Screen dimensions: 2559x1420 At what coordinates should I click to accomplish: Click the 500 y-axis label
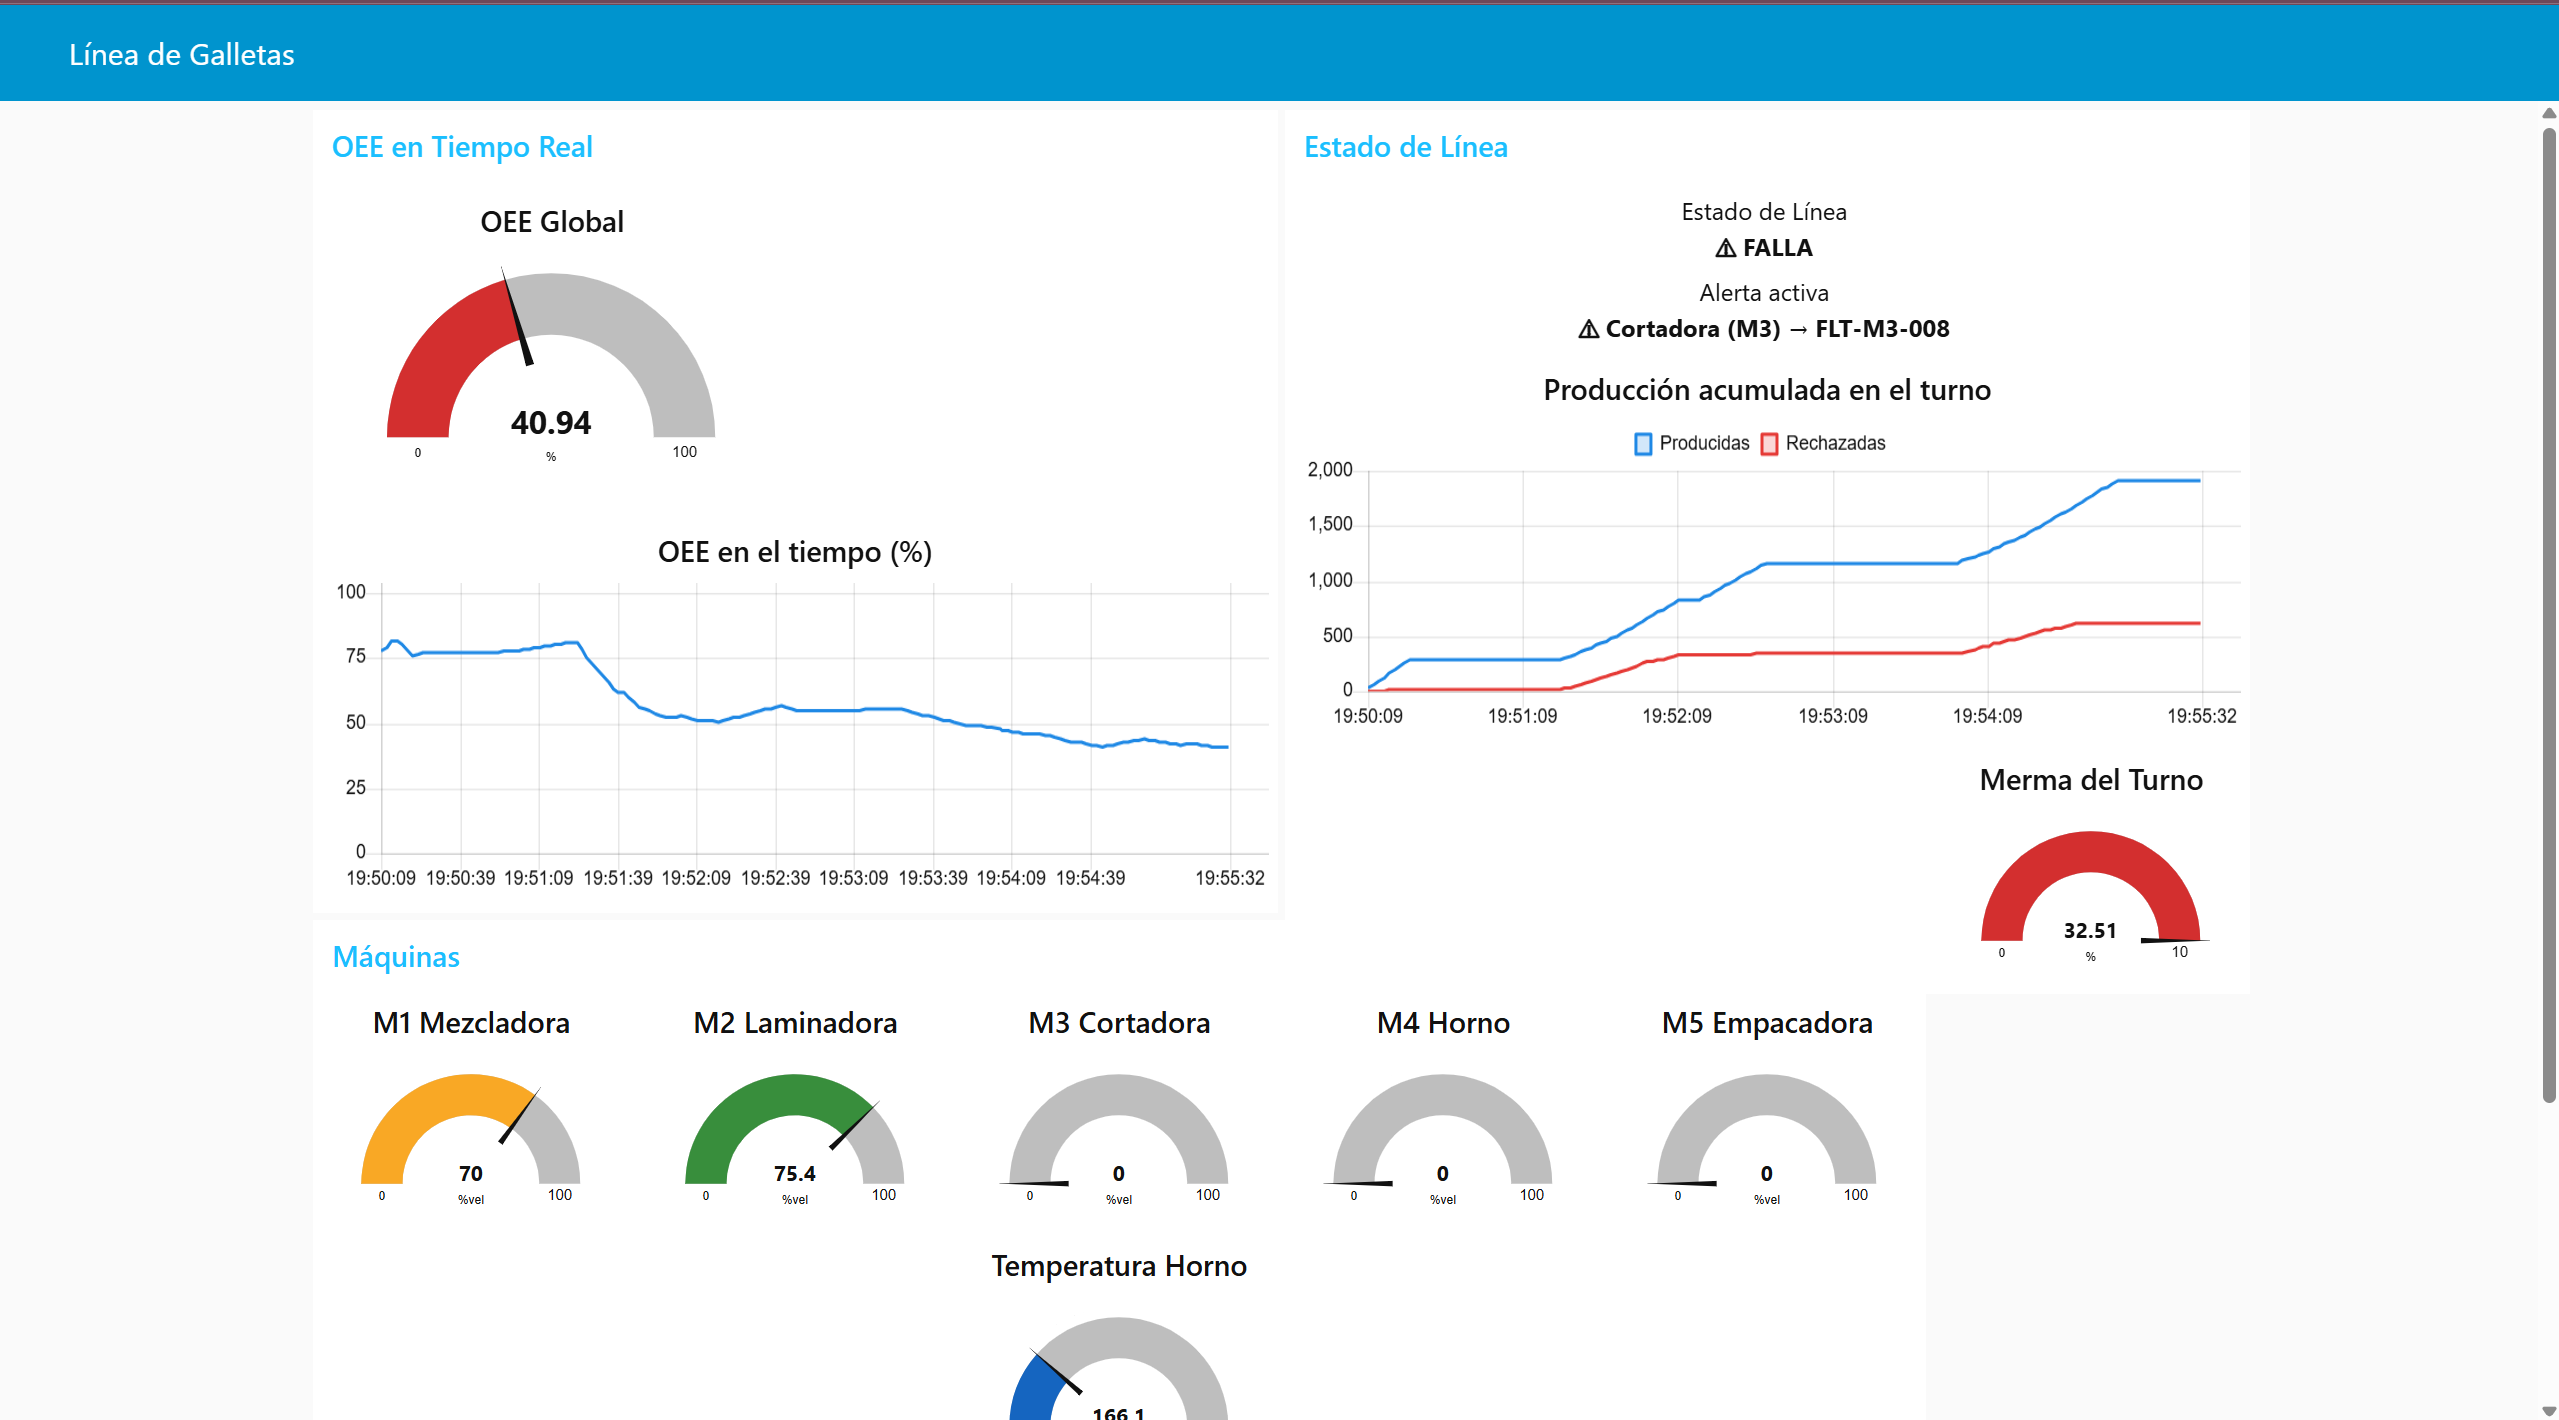(x=1337, y=635)
